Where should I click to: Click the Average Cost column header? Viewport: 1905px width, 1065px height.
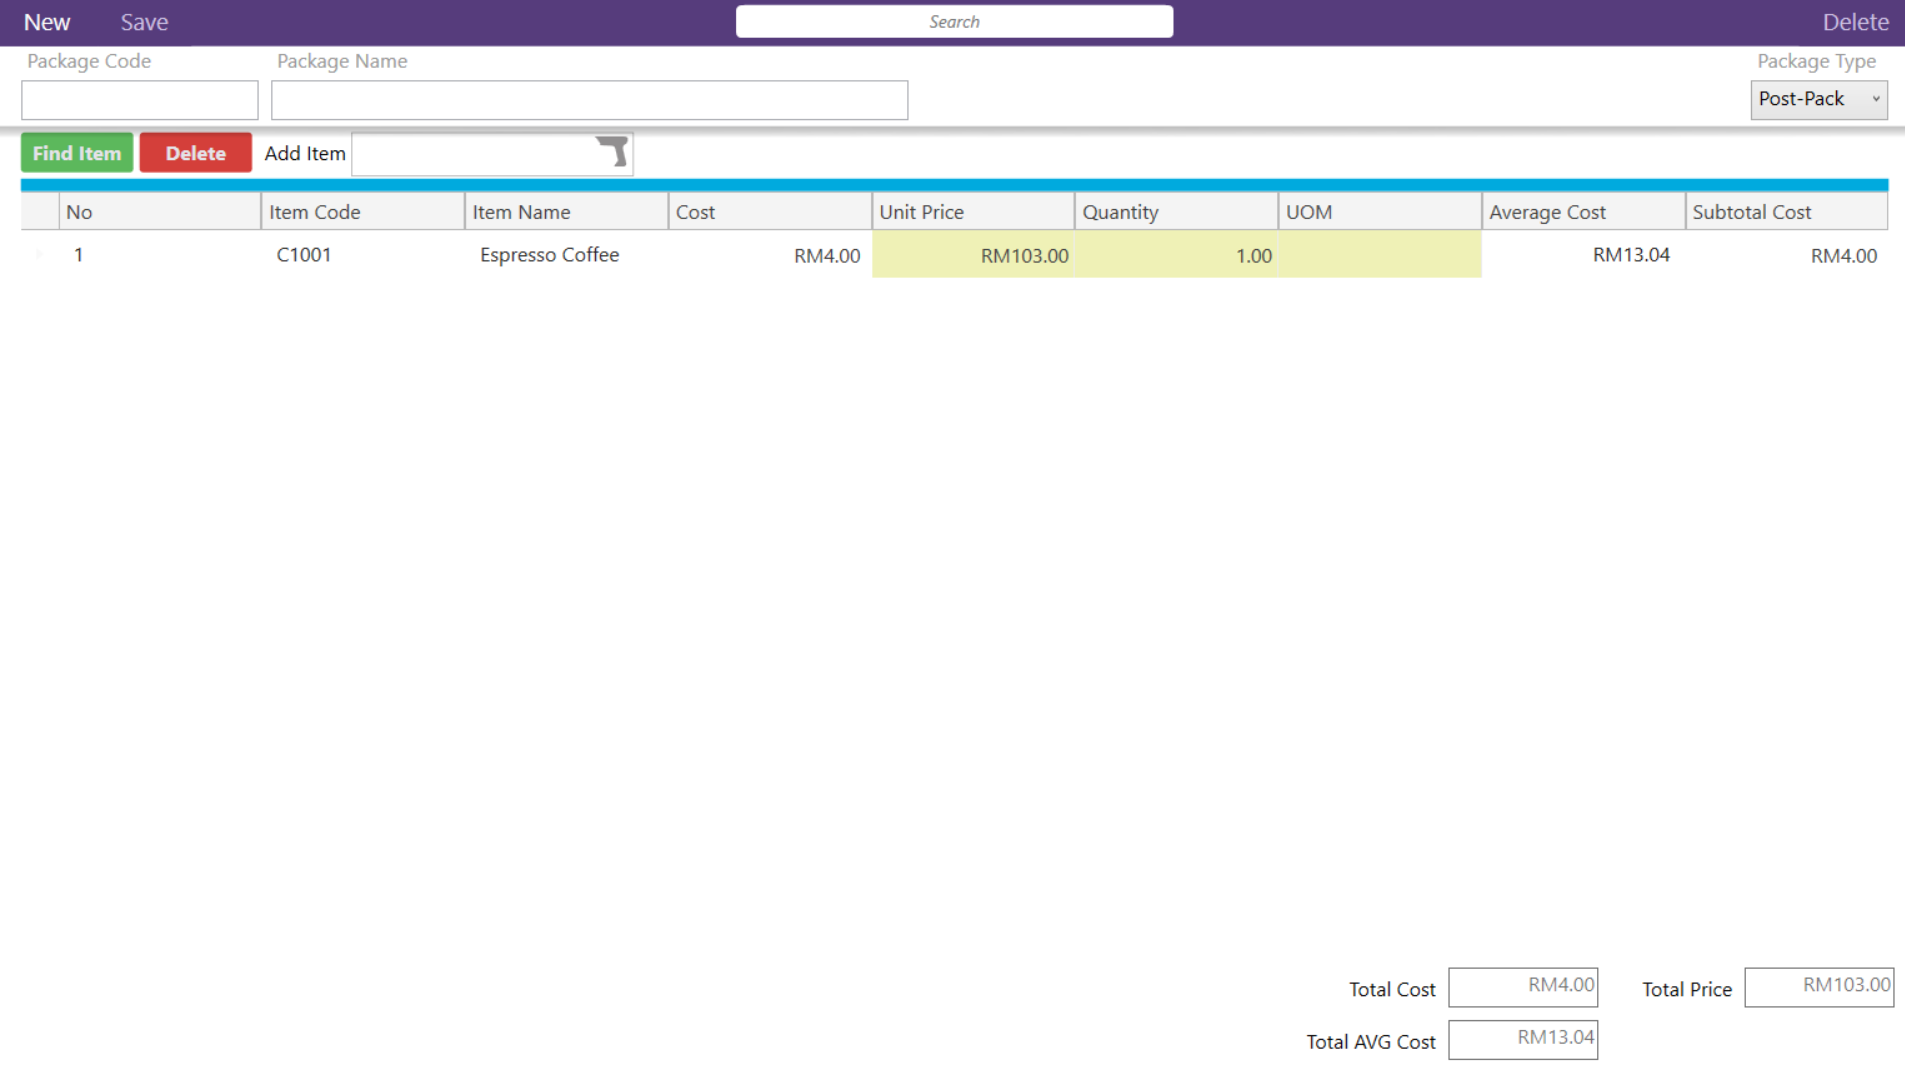pos(1583,212)
